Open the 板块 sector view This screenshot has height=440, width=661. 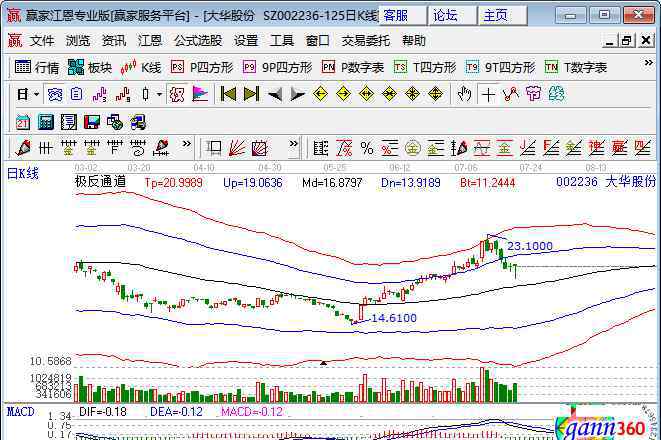click(90, 67)
